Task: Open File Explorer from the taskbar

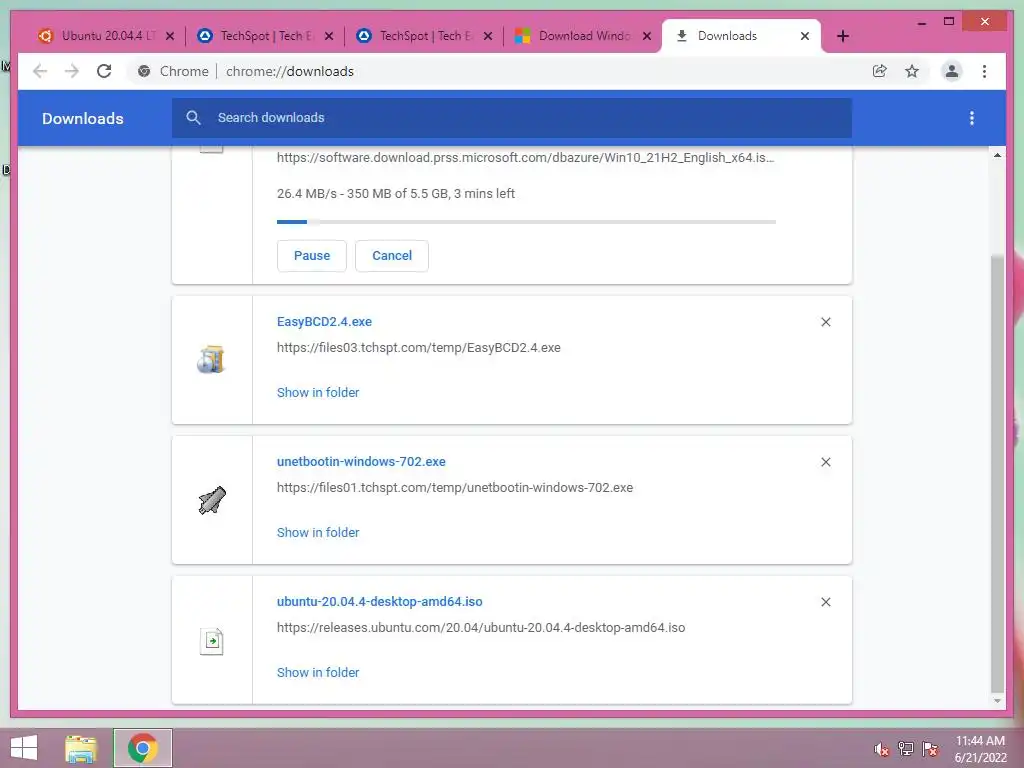Action: 81,748
